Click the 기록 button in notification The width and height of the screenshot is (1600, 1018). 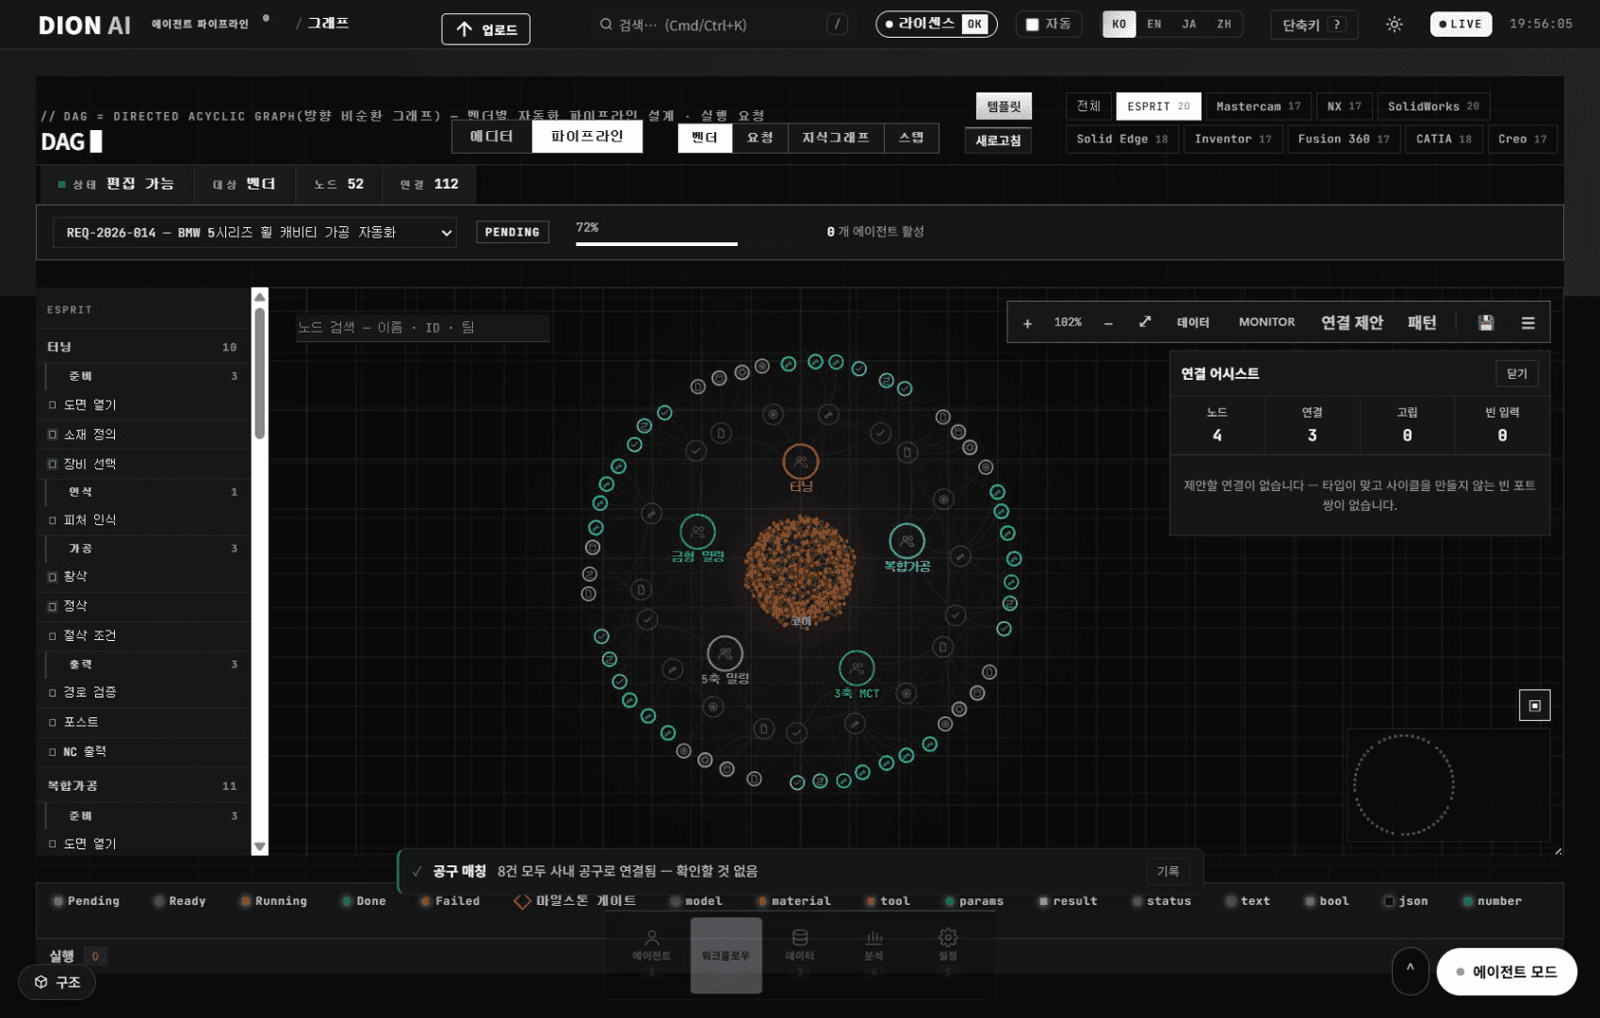1168,871
